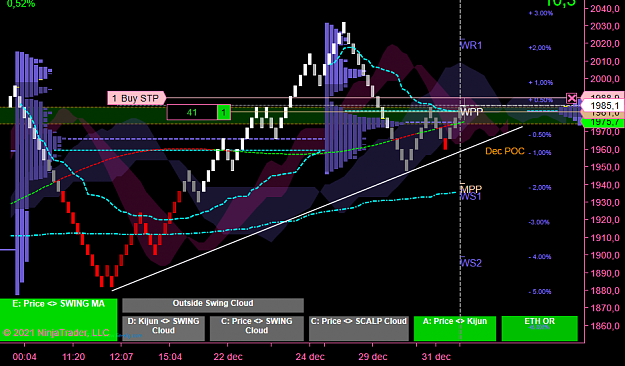Image resolution: width=625 pixels, height=366 pixels.
Task: Click the '- 2.00%' percent scale label
Action: pyautogui.click(x=540, y=187)
